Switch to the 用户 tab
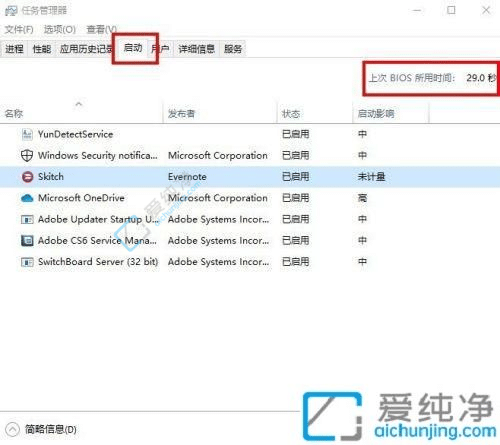This screenshot has height=445, width=500. point(161,49)
